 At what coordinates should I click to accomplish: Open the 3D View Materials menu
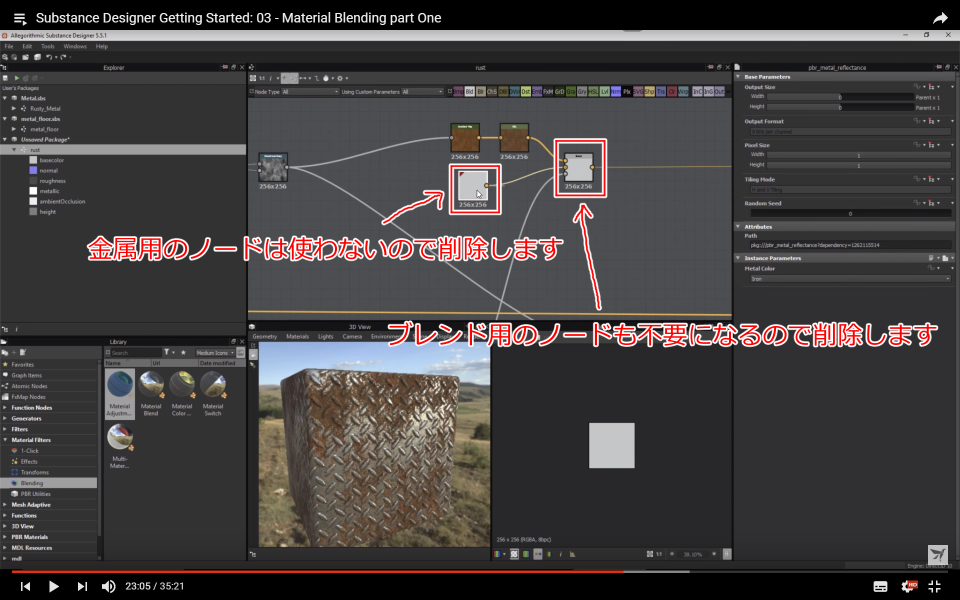298,337
